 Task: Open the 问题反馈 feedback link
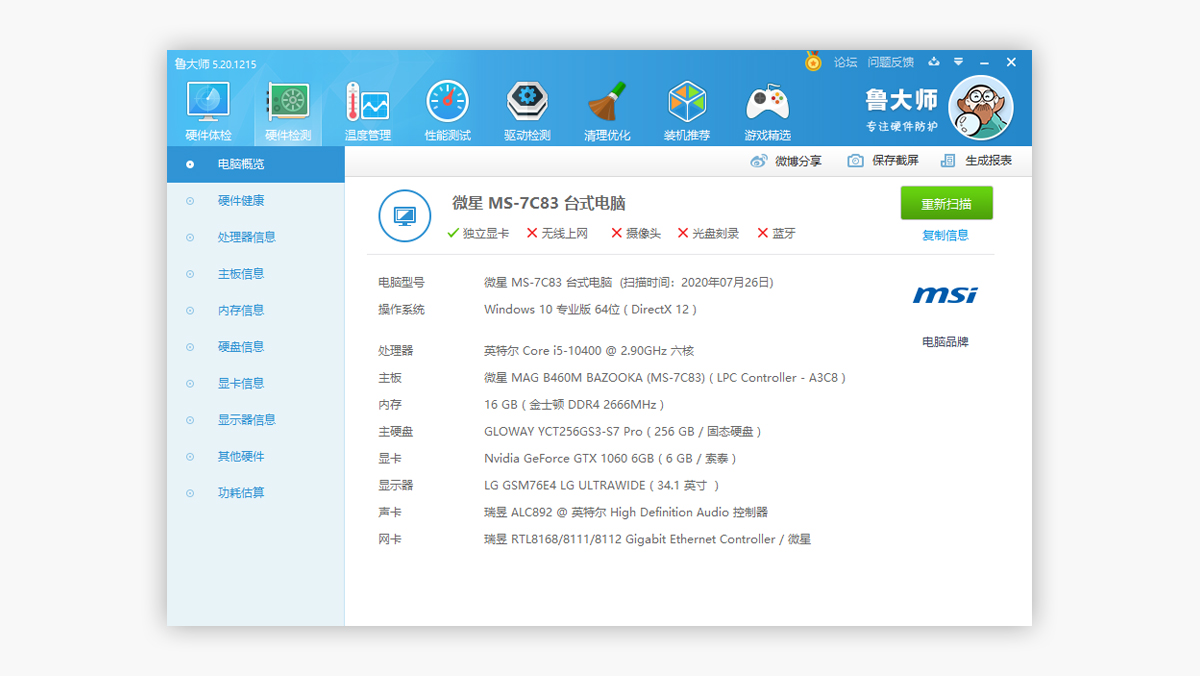click(x=890, y=62)
